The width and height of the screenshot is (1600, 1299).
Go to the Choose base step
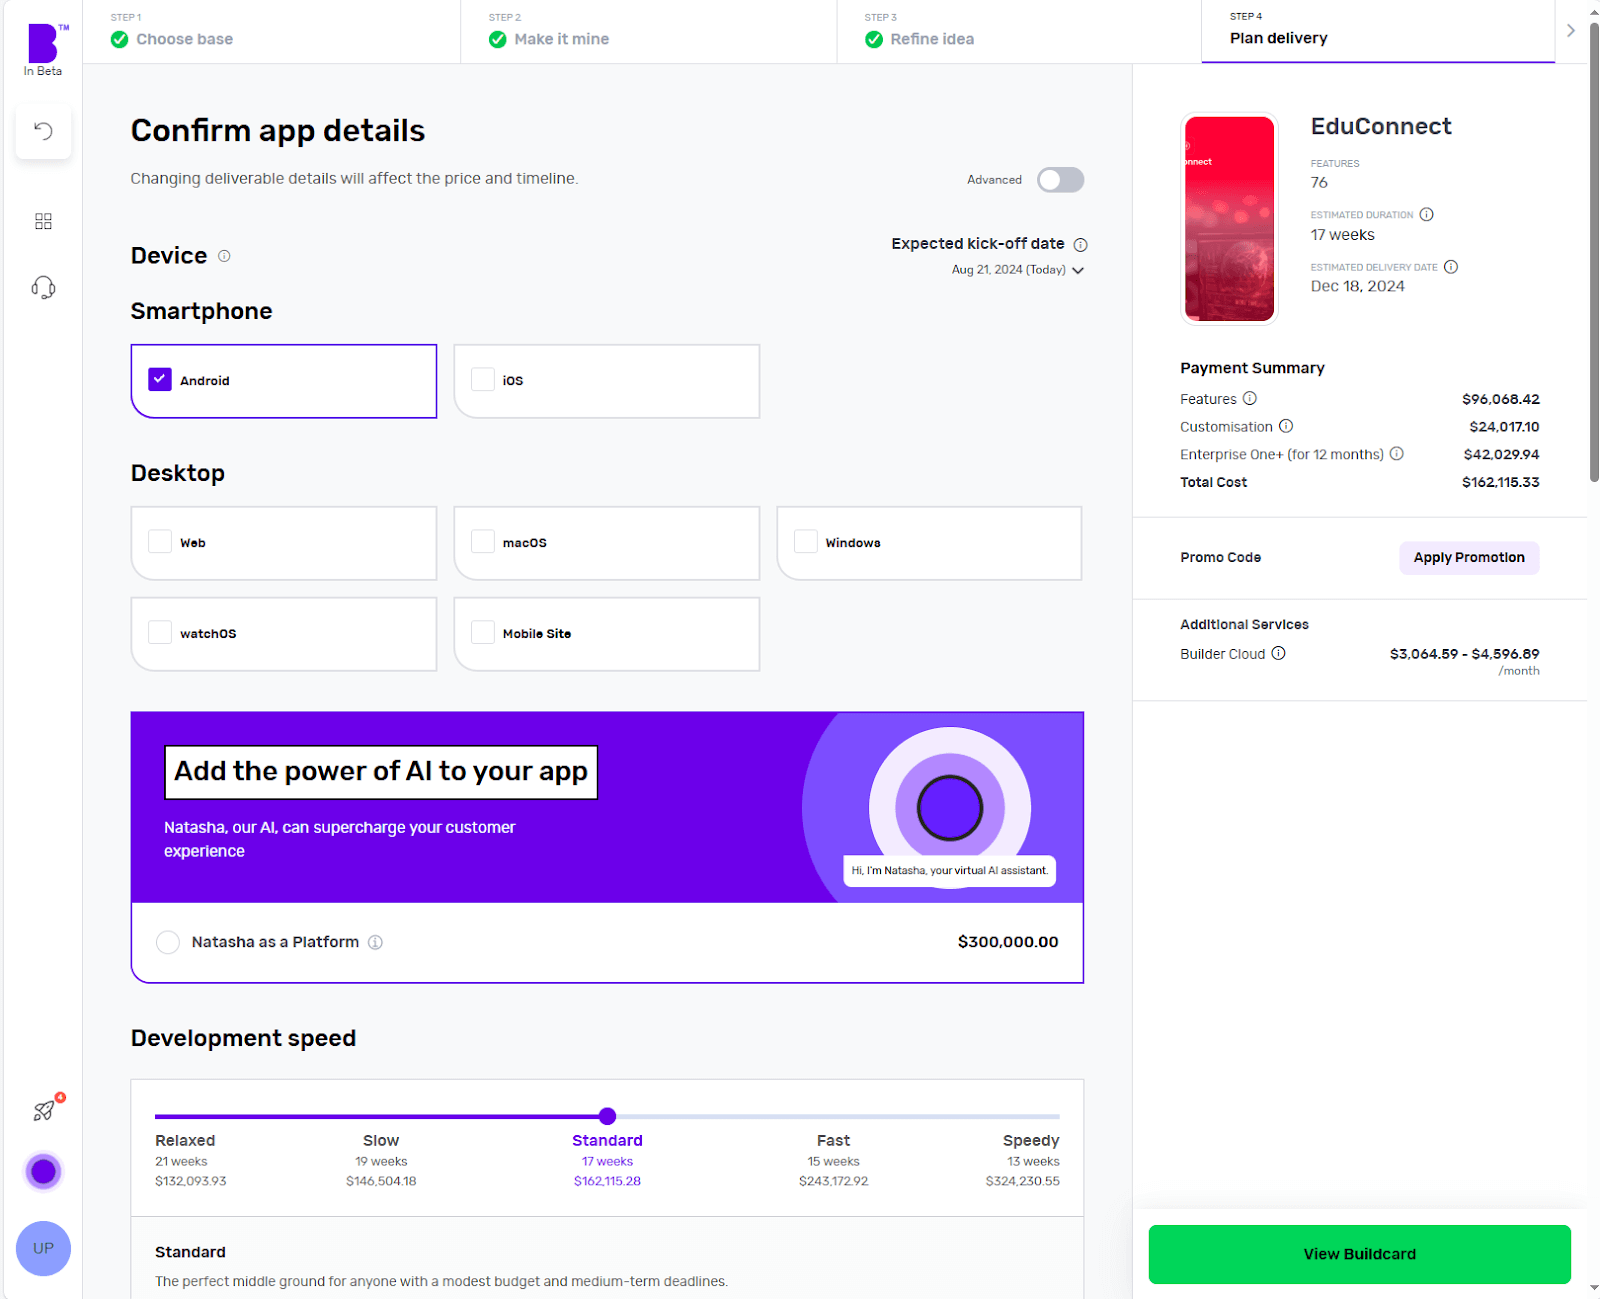(x=184, y=39)
